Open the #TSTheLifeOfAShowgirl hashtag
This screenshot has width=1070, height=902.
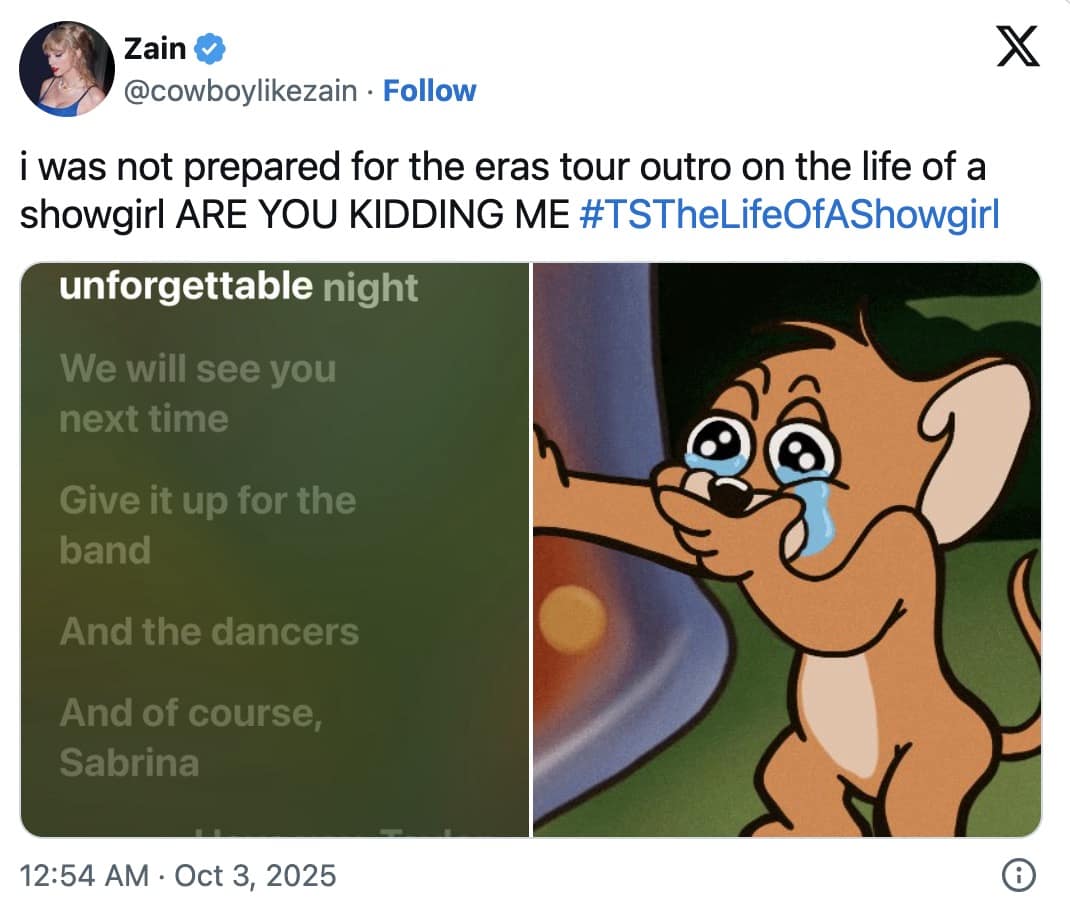click(x=789, y=213)
